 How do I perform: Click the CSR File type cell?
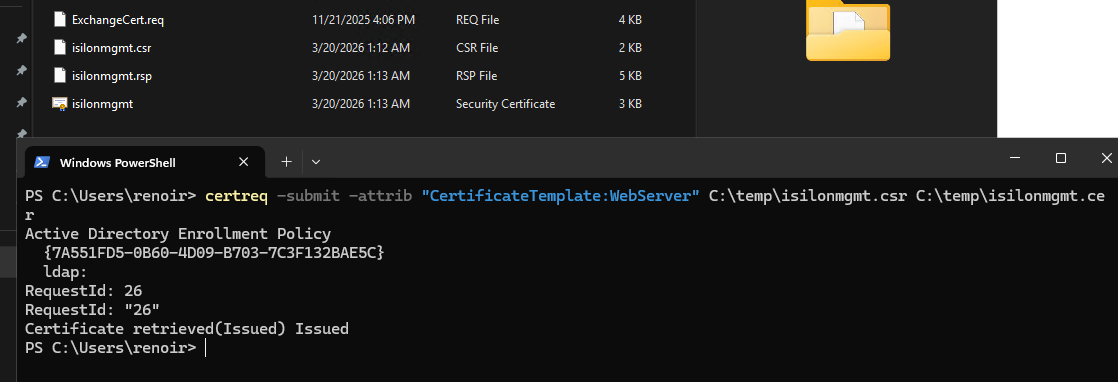(x=476, y=48)
